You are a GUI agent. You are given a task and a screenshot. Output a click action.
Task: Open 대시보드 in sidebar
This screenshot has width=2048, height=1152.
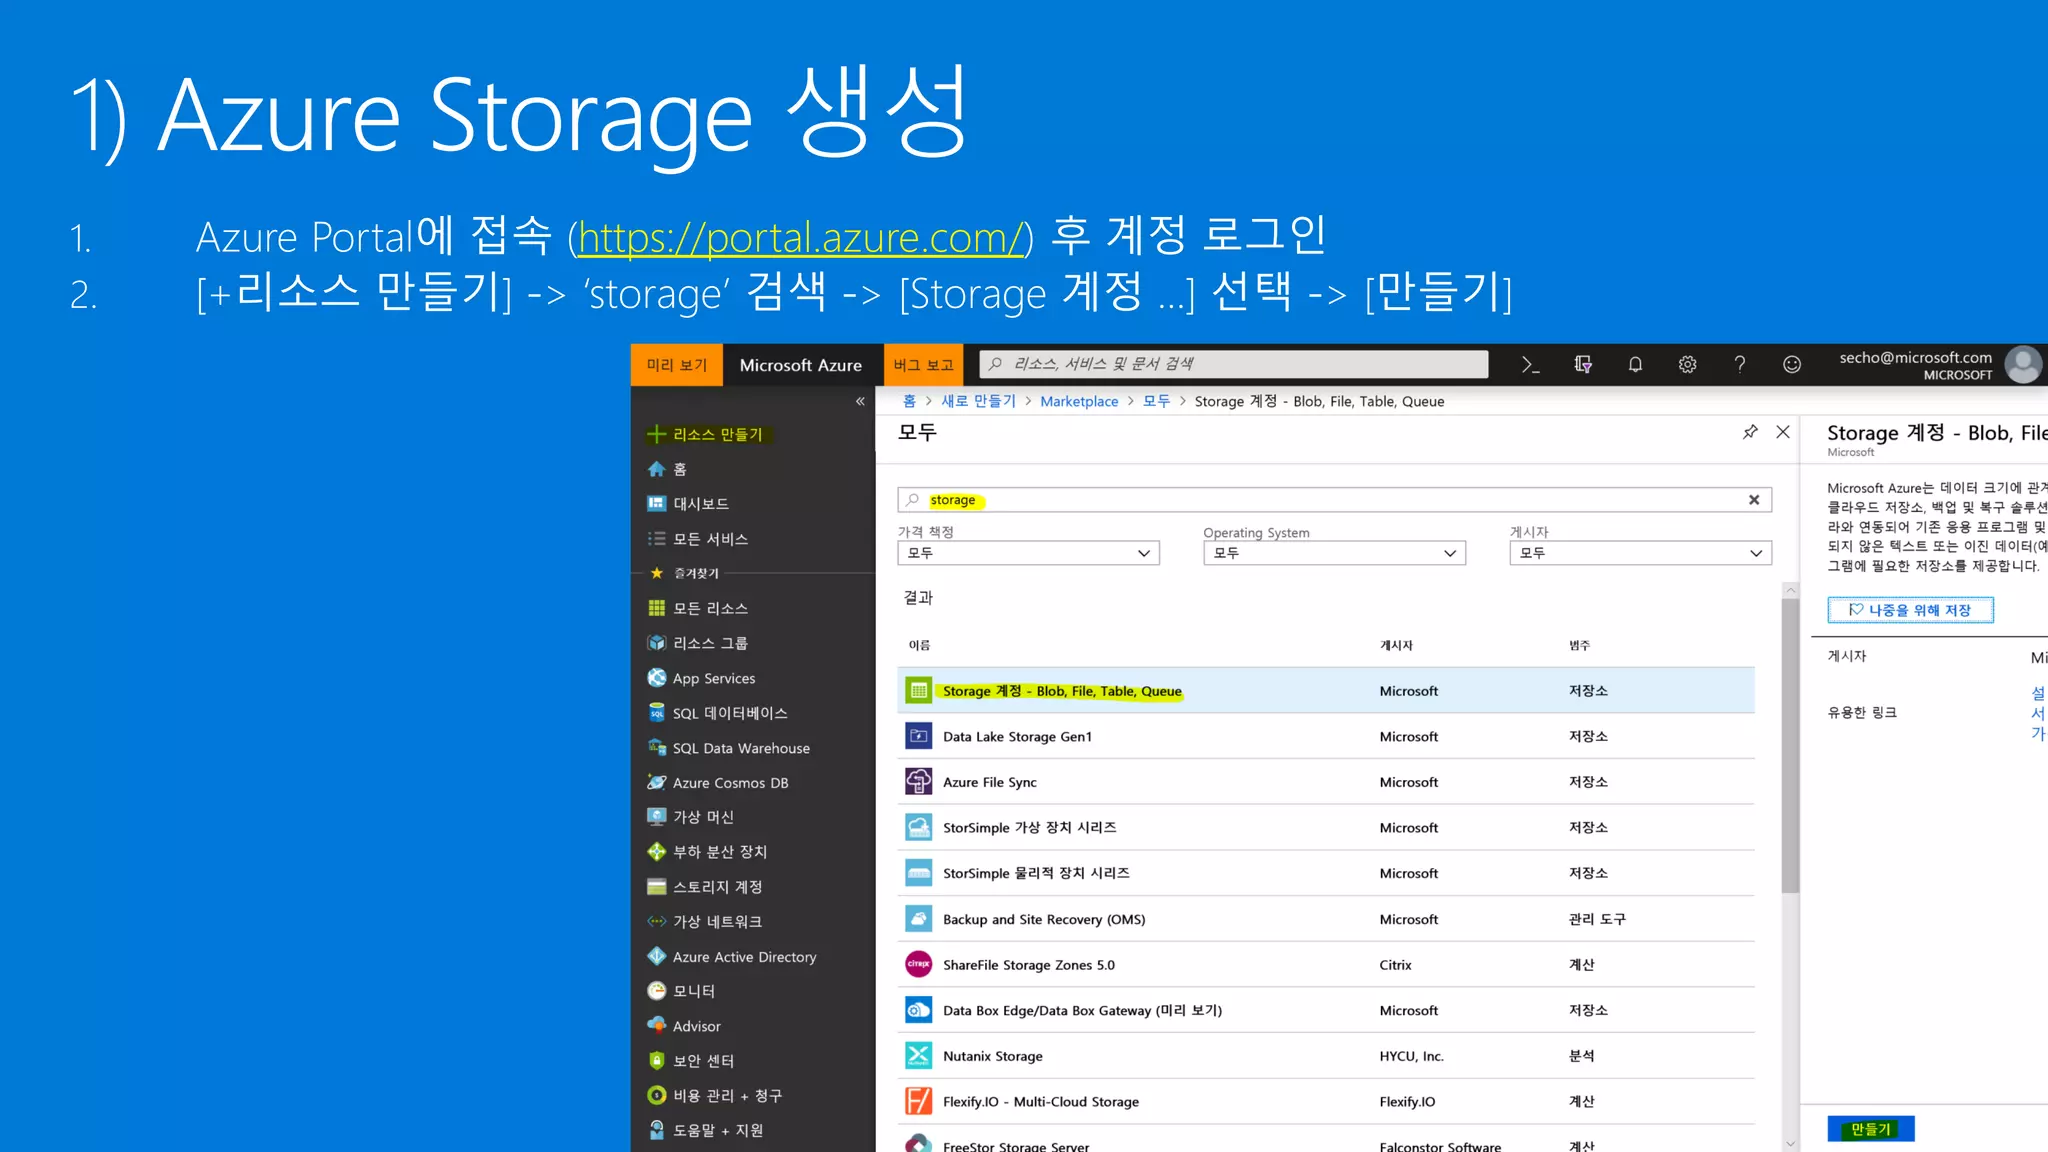click(x=688, y=504)
